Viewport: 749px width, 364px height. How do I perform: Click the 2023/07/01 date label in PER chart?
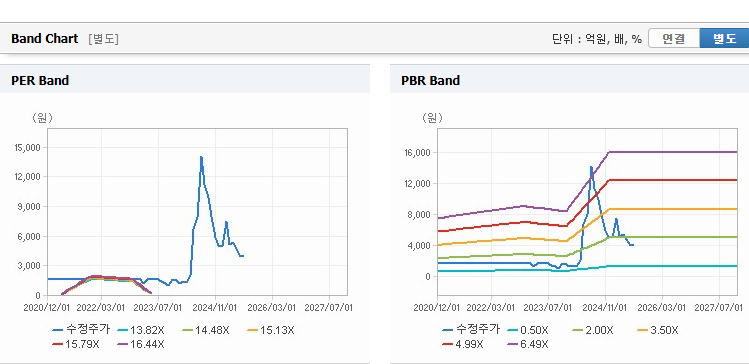pyautogui.click(x=158, y=307)
